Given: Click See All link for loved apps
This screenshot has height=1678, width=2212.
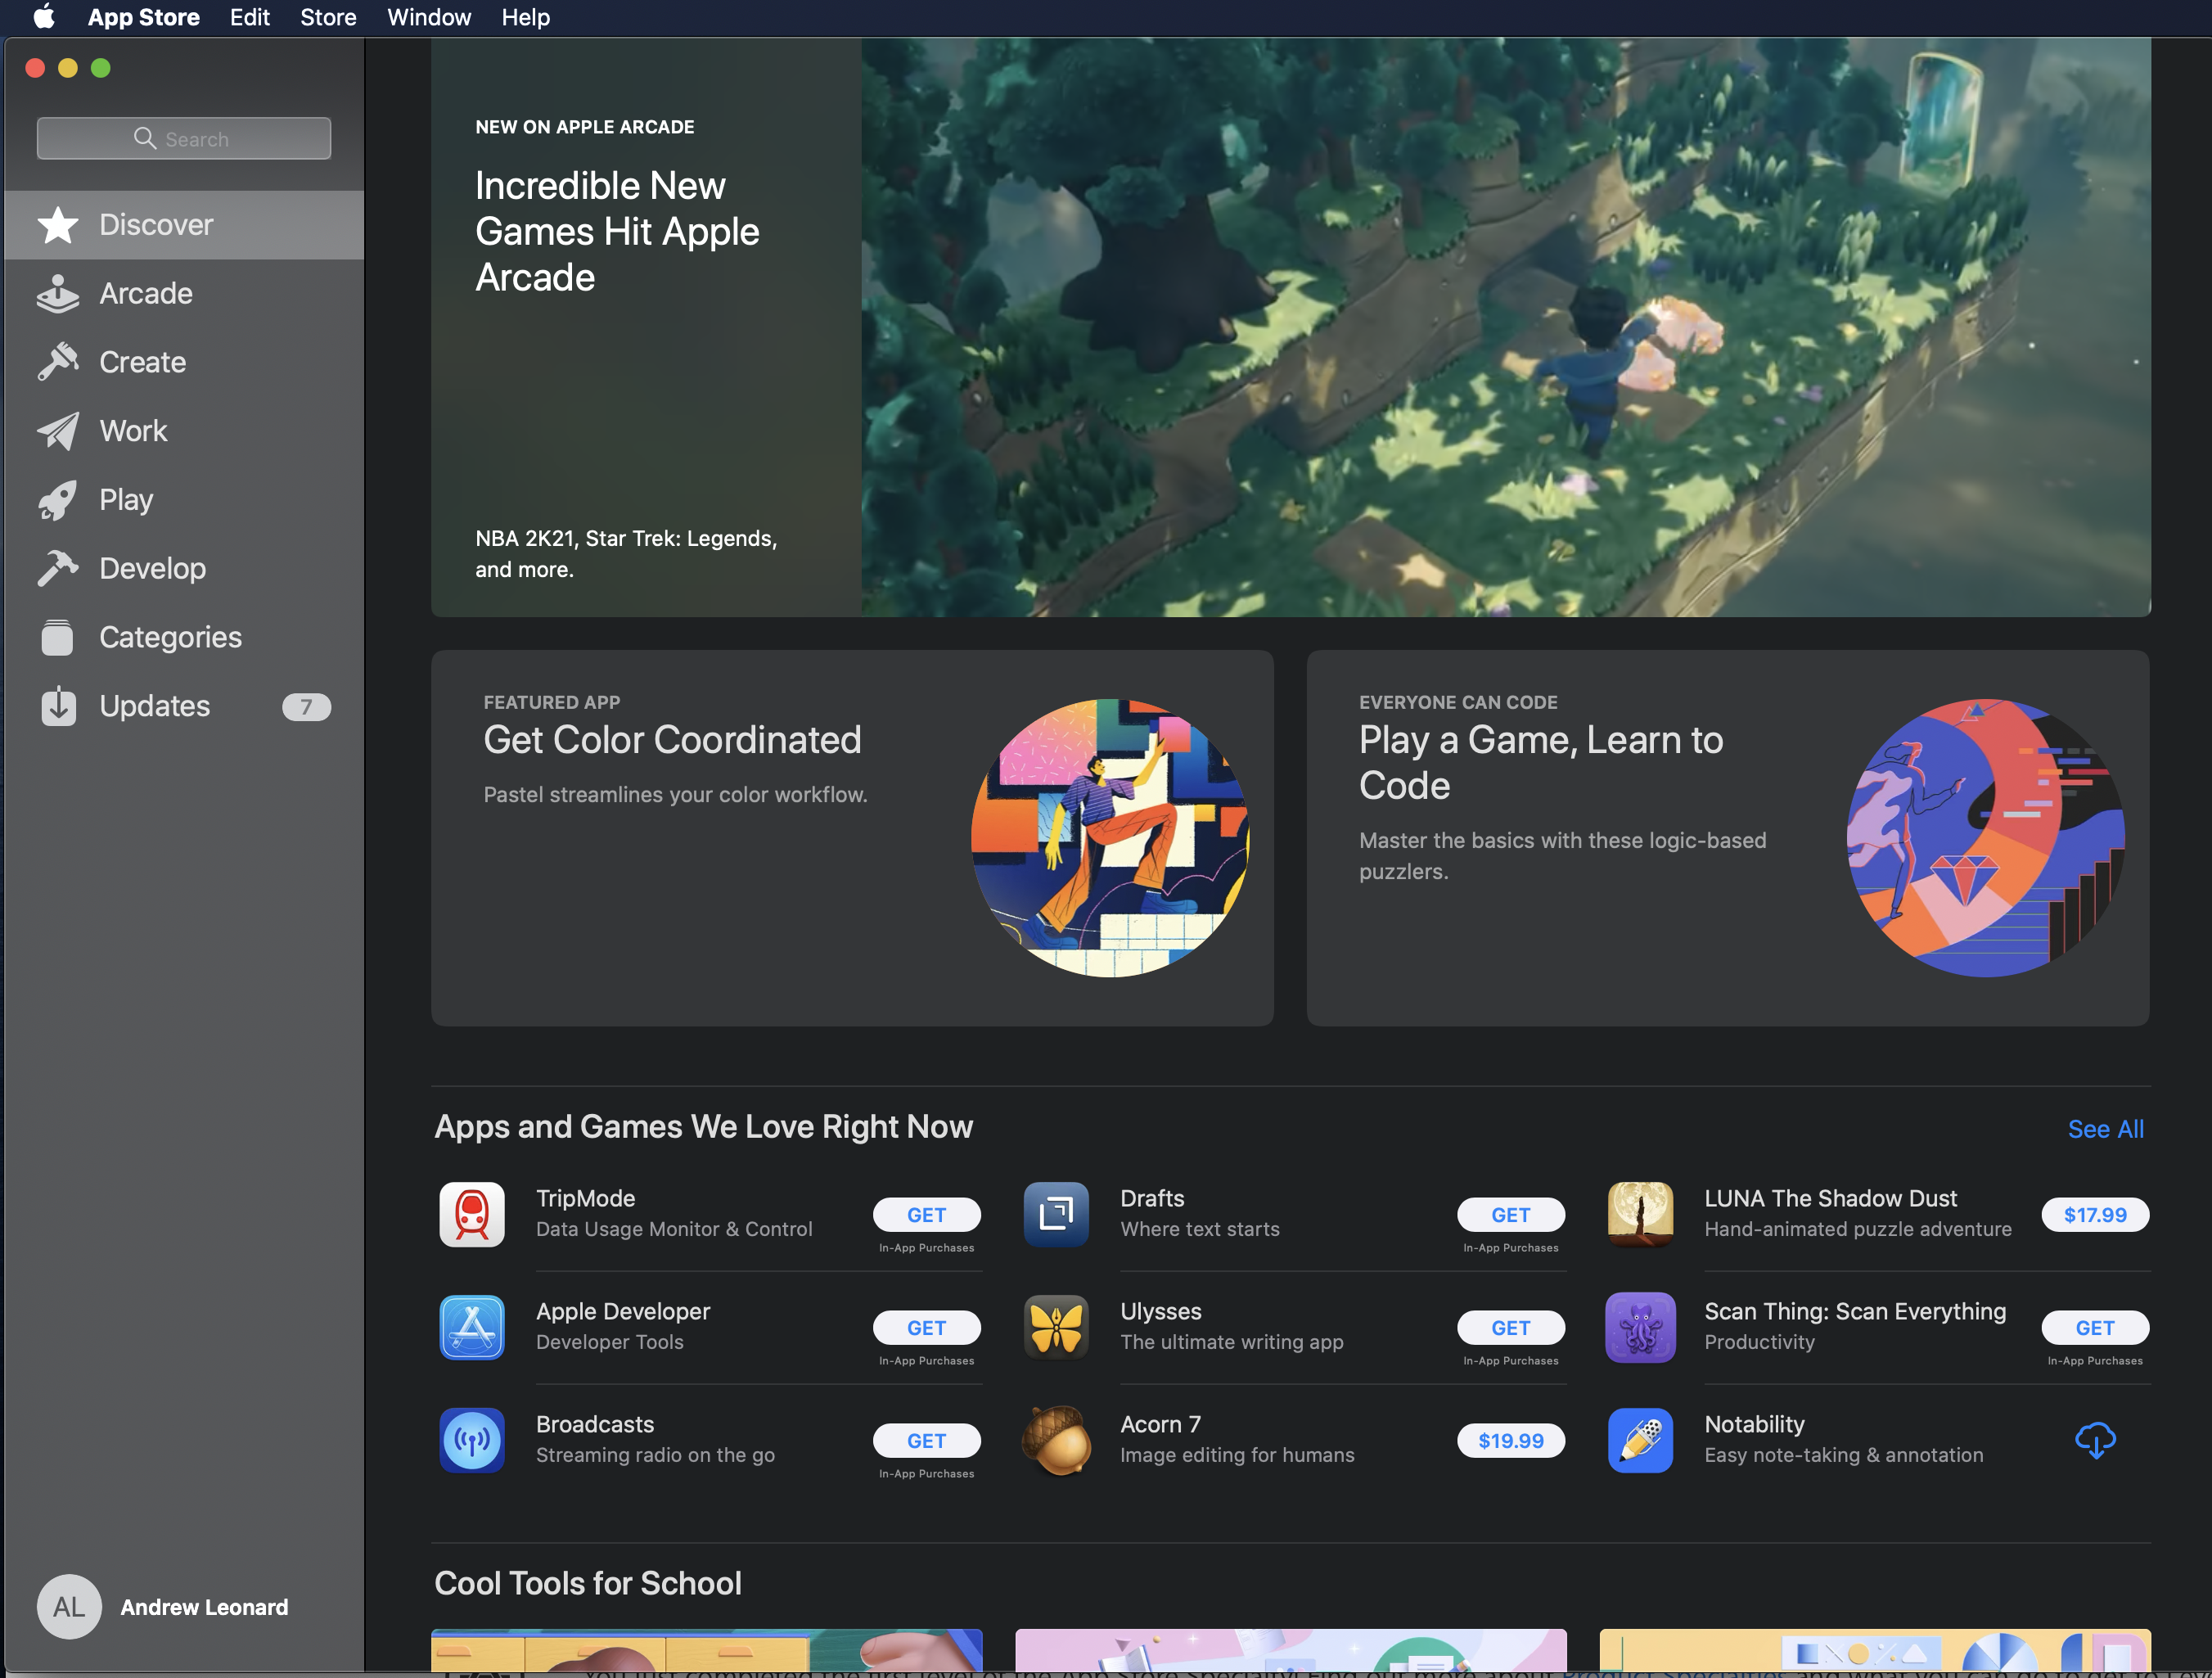Looking at the screenshot, I should (x=2105, y=1129).
